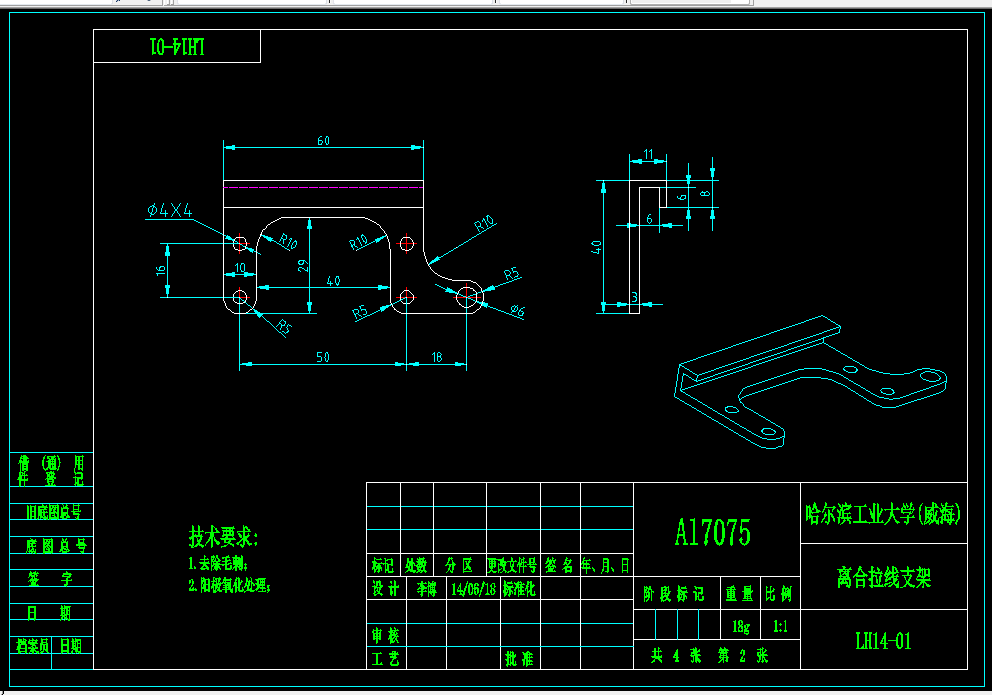
Task: Click the 审核 row label
Action: pyautogui.click(x=385, y=634)
